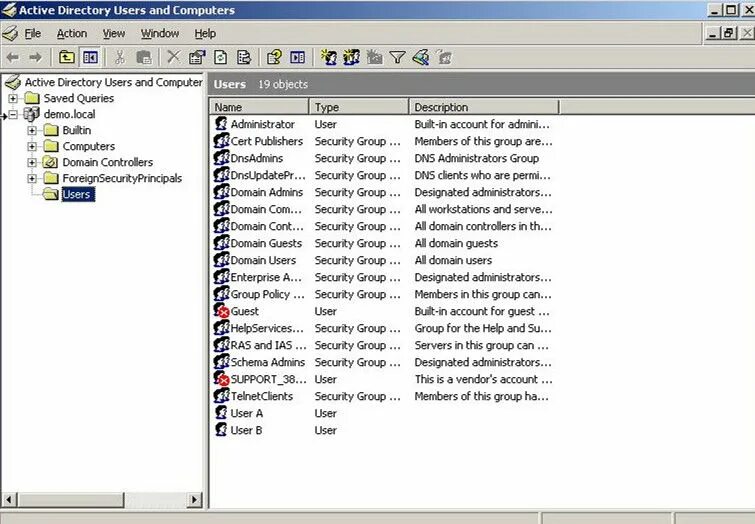Click the Help question mark toolbar icon
This screenshot has width=755, height=524.
[x=274, y=58]
